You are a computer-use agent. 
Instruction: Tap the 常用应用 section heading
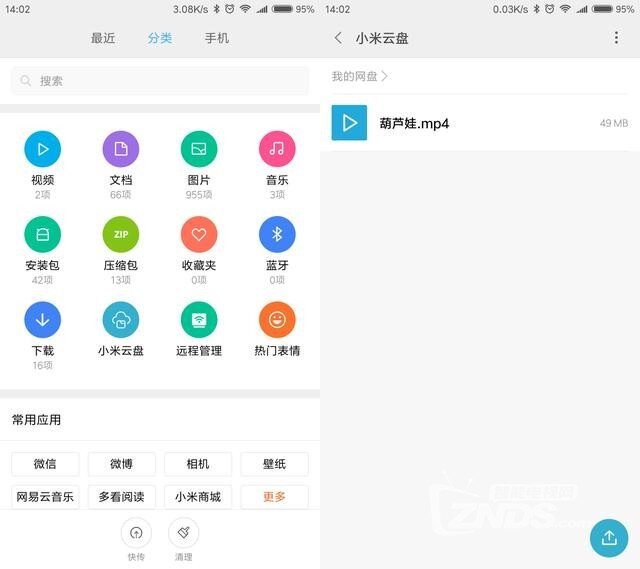click(36, 420)
